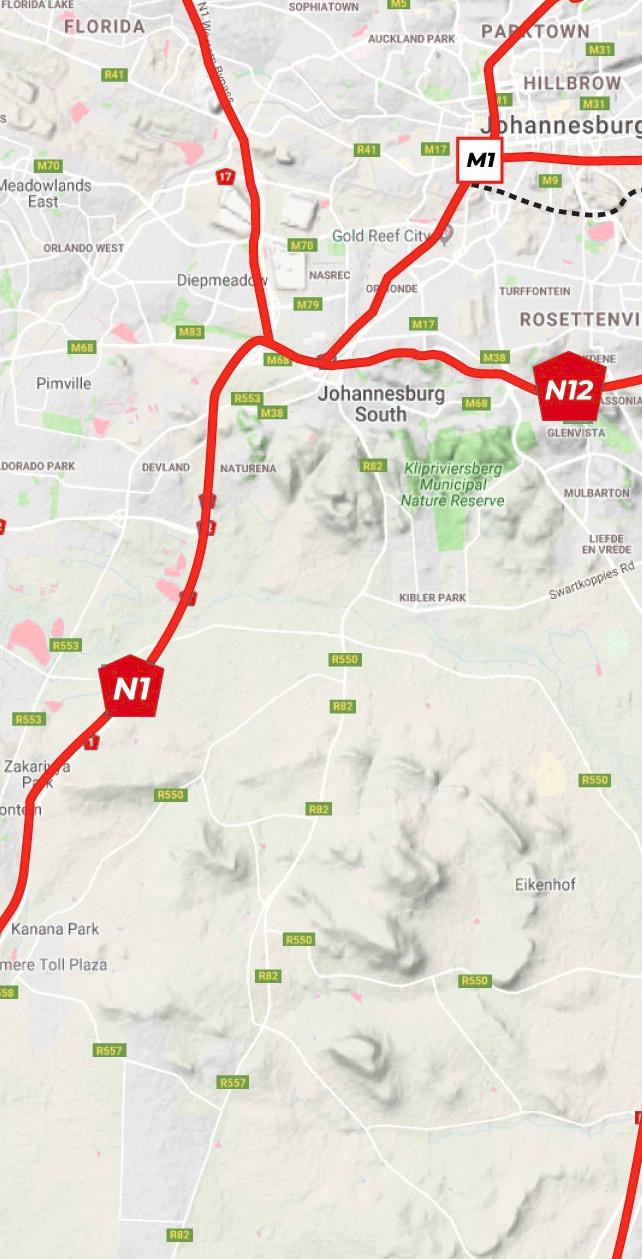Click the red N1 highway shield

tap(131, 687)
